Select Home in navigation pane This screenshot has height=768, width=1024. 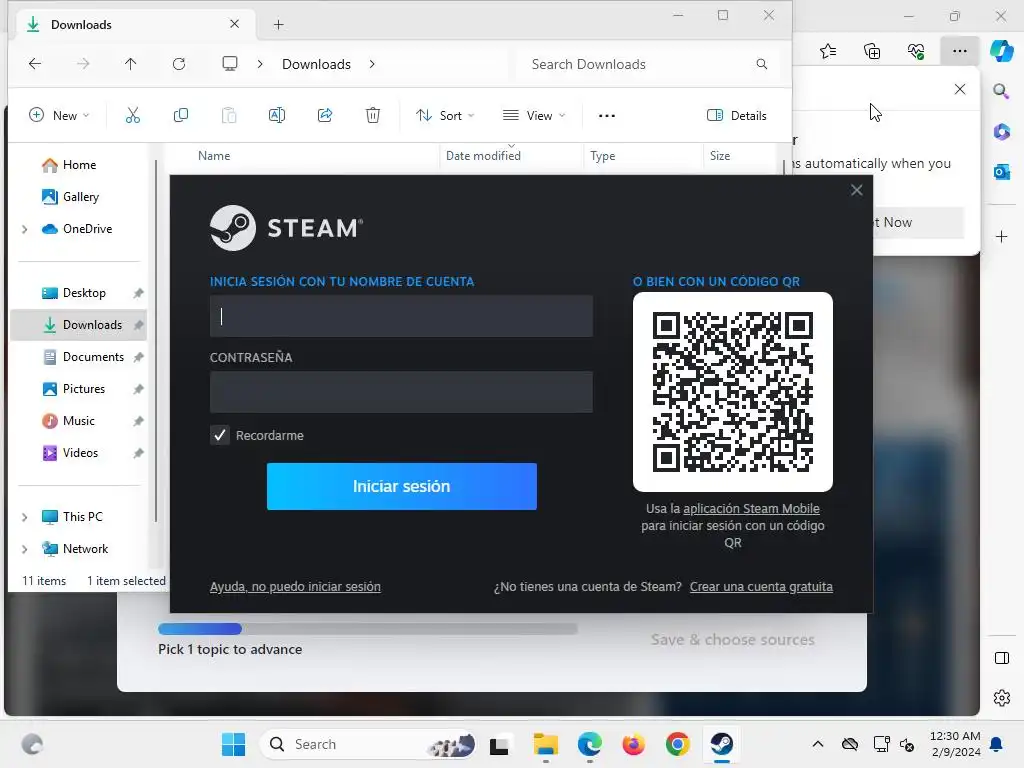pyautogui.click(x=78, y=165)
